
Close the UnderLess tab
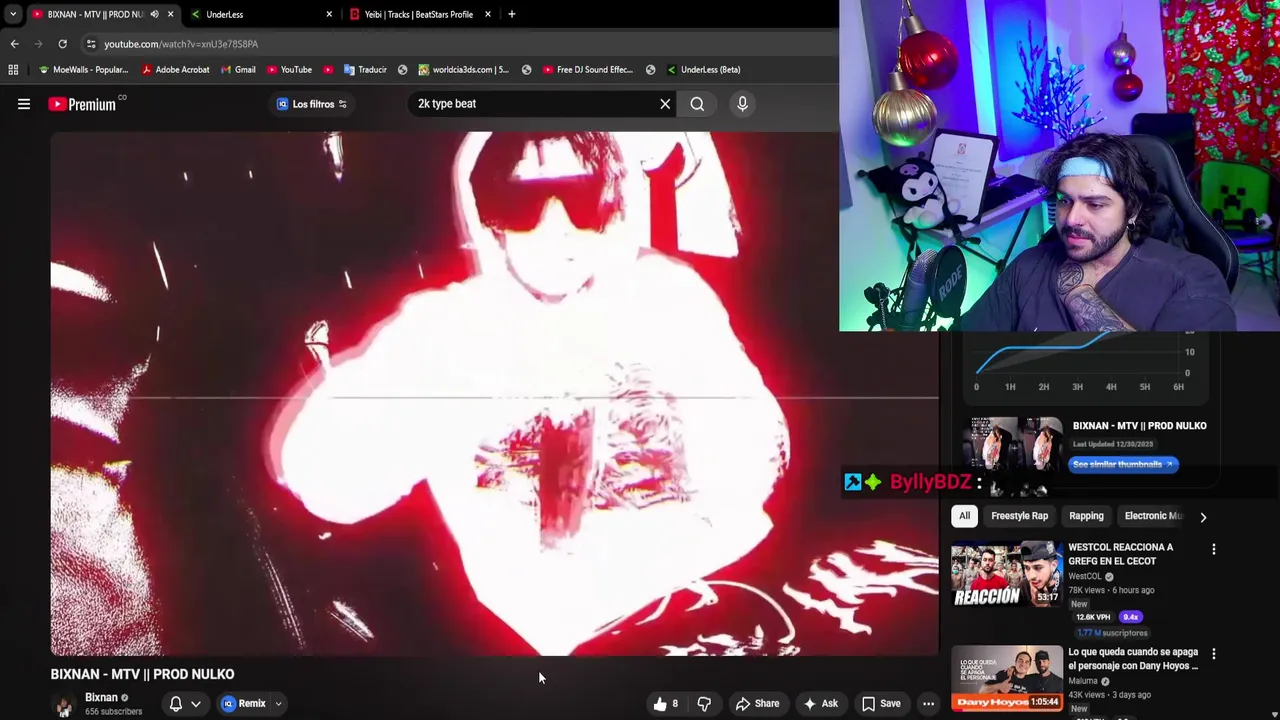click(x=329, y=14)
